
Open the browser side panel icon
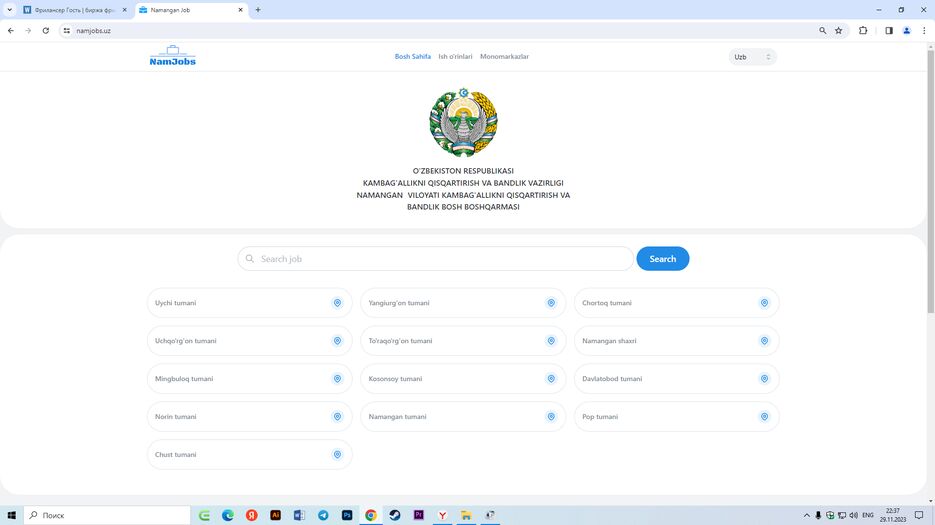tap(888, 30)
